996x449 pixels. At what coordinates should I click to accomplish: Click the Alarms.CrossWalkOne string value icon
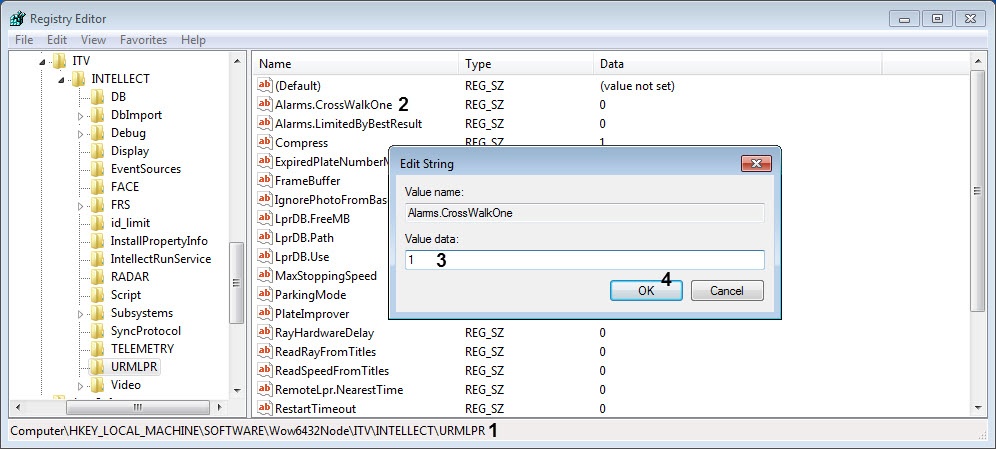pos(265,105)
